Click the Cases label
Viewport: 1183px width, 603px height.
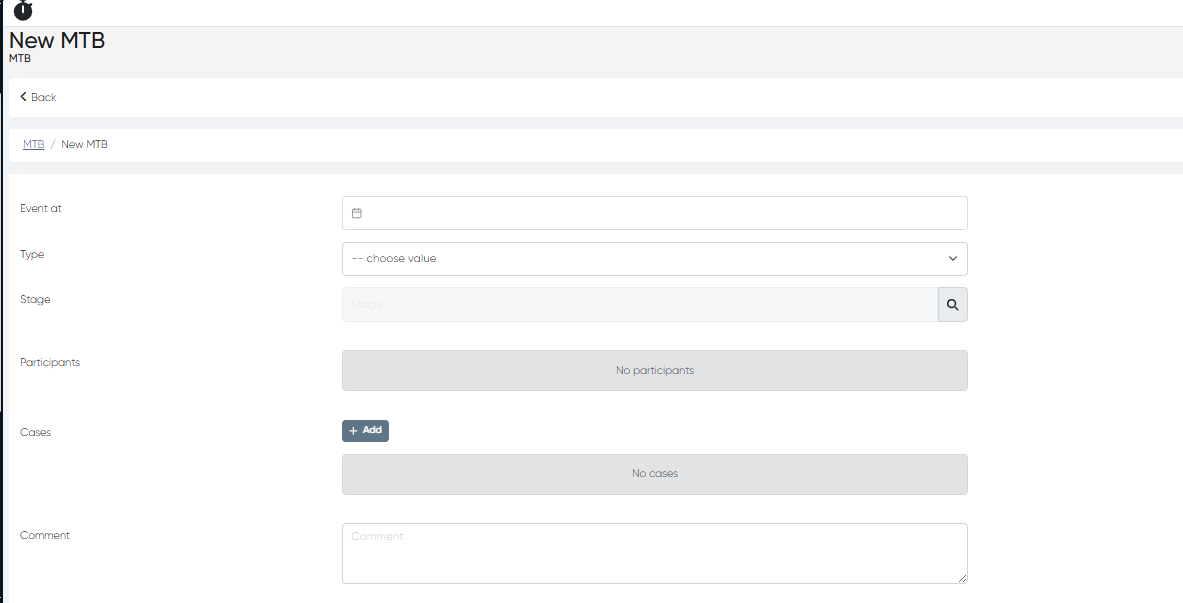35,432
